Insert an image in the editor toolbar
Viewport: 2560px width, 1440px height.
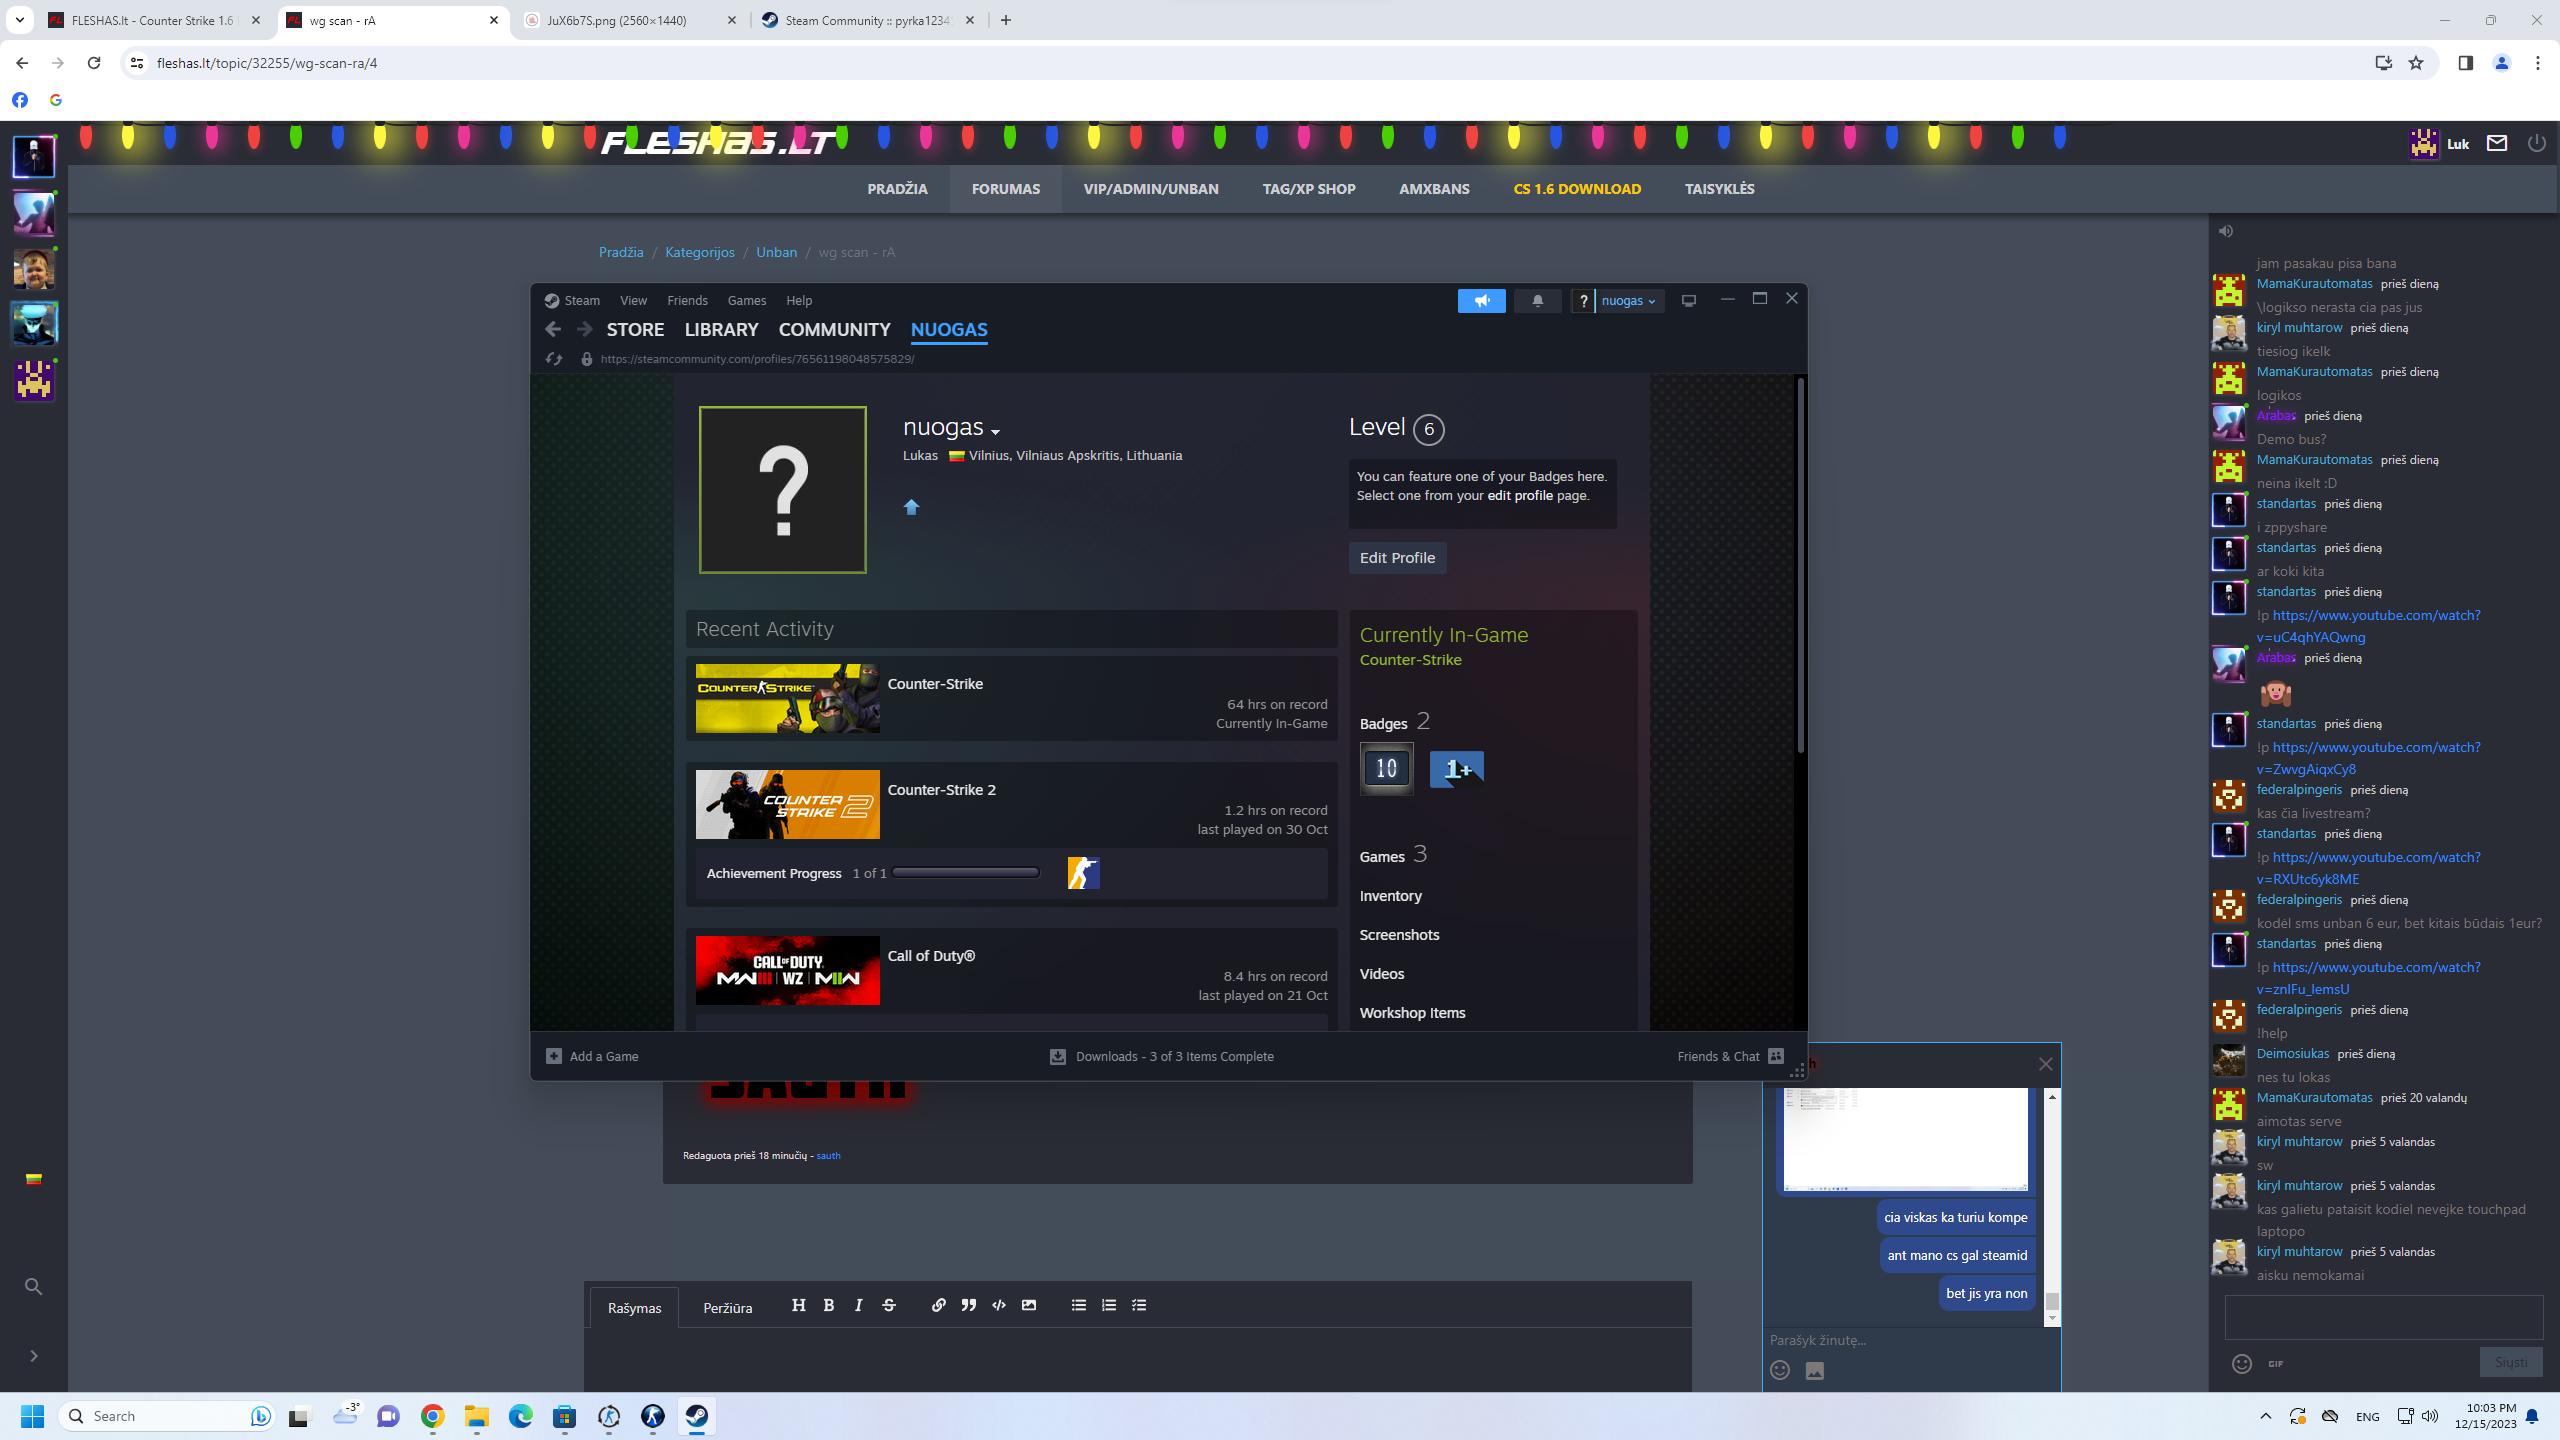click(1029, 1305)
